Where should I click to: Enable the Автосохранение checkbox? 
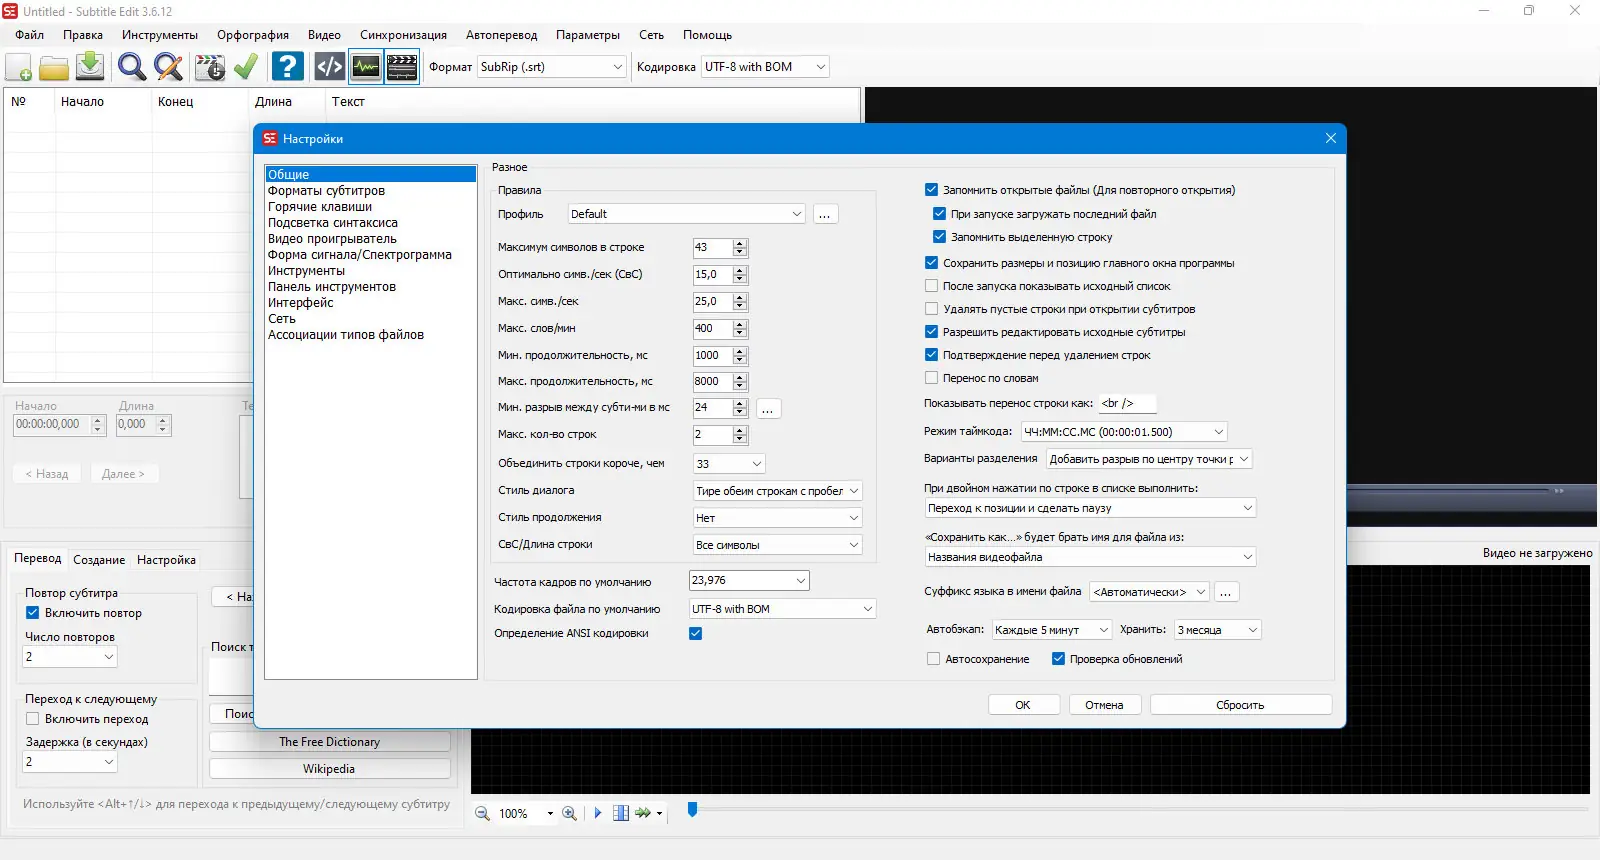[x=933, y=659]
